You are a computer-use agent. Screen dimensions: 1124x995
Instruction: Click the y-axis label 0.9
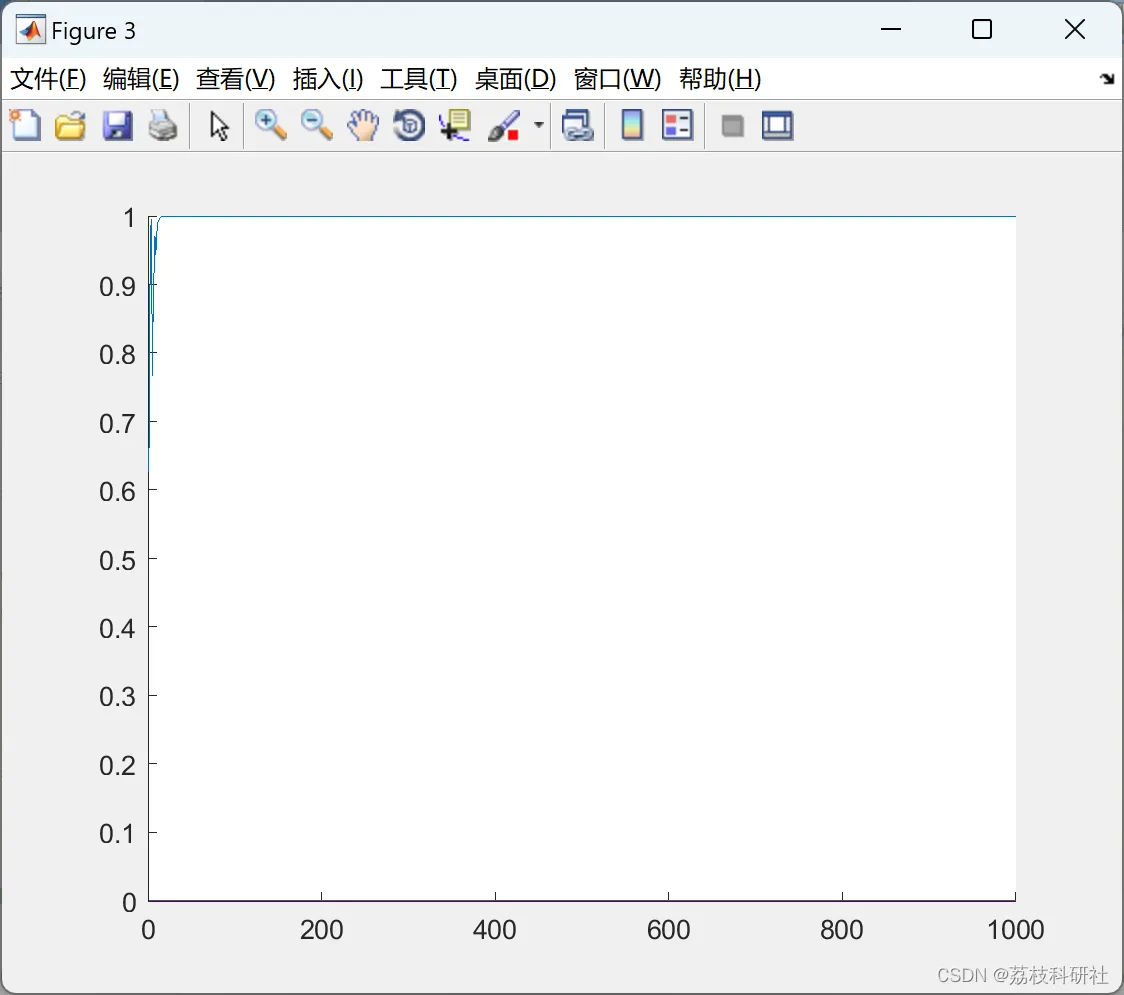tap(118, 286)
